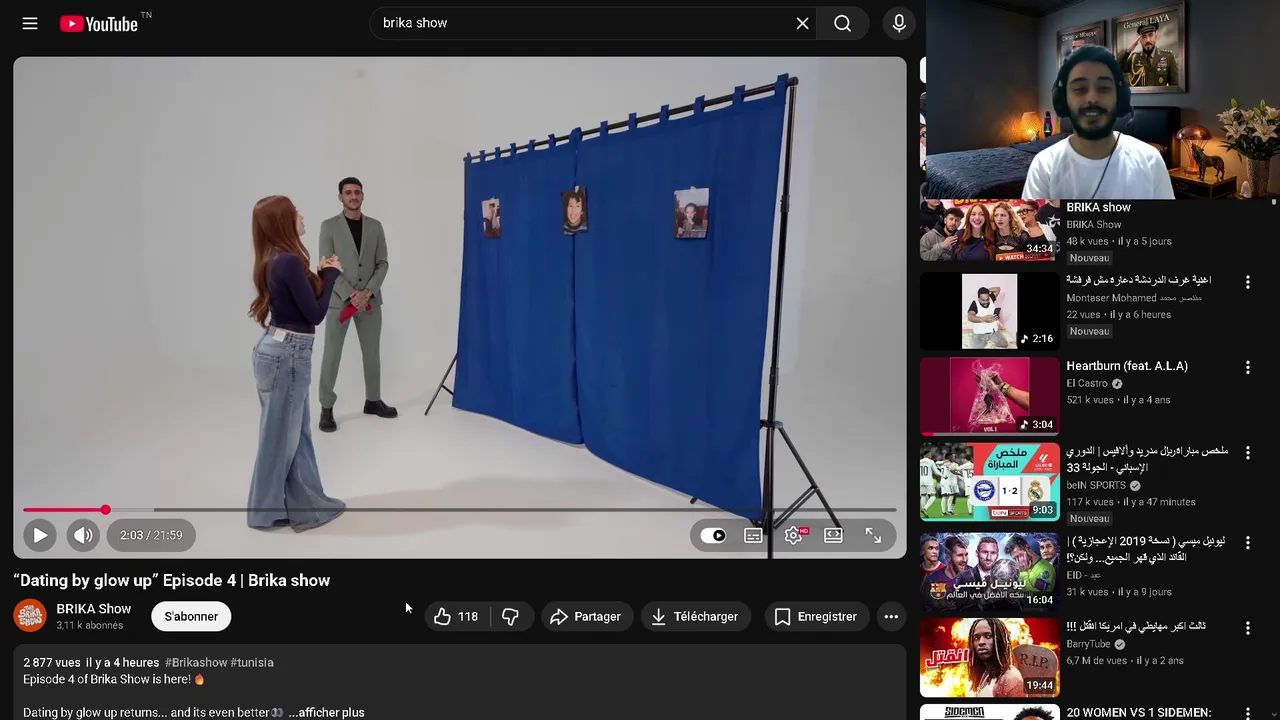1280x720 pixels.
Task: Turn on subtitles with the captions icon
Action: coord(753,535)
